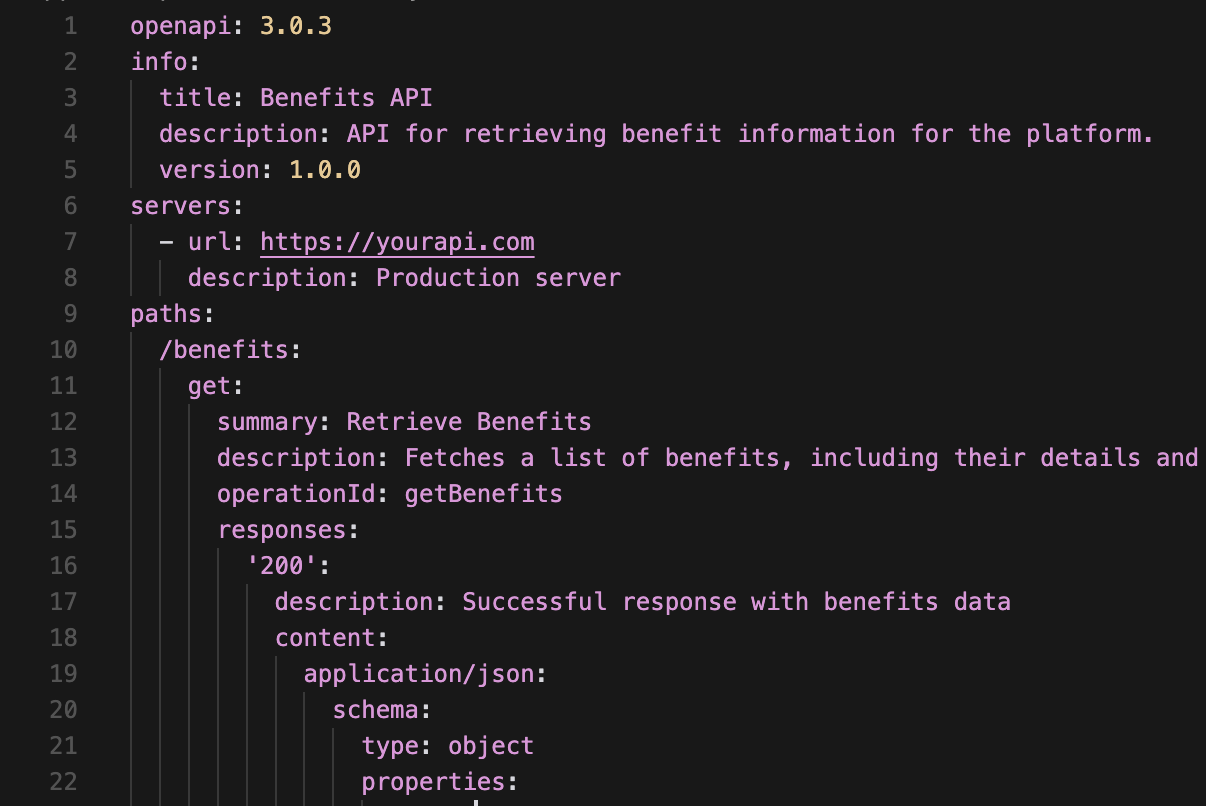Click the 'object' type value
1206x806 pixels.
coord(491,746)
